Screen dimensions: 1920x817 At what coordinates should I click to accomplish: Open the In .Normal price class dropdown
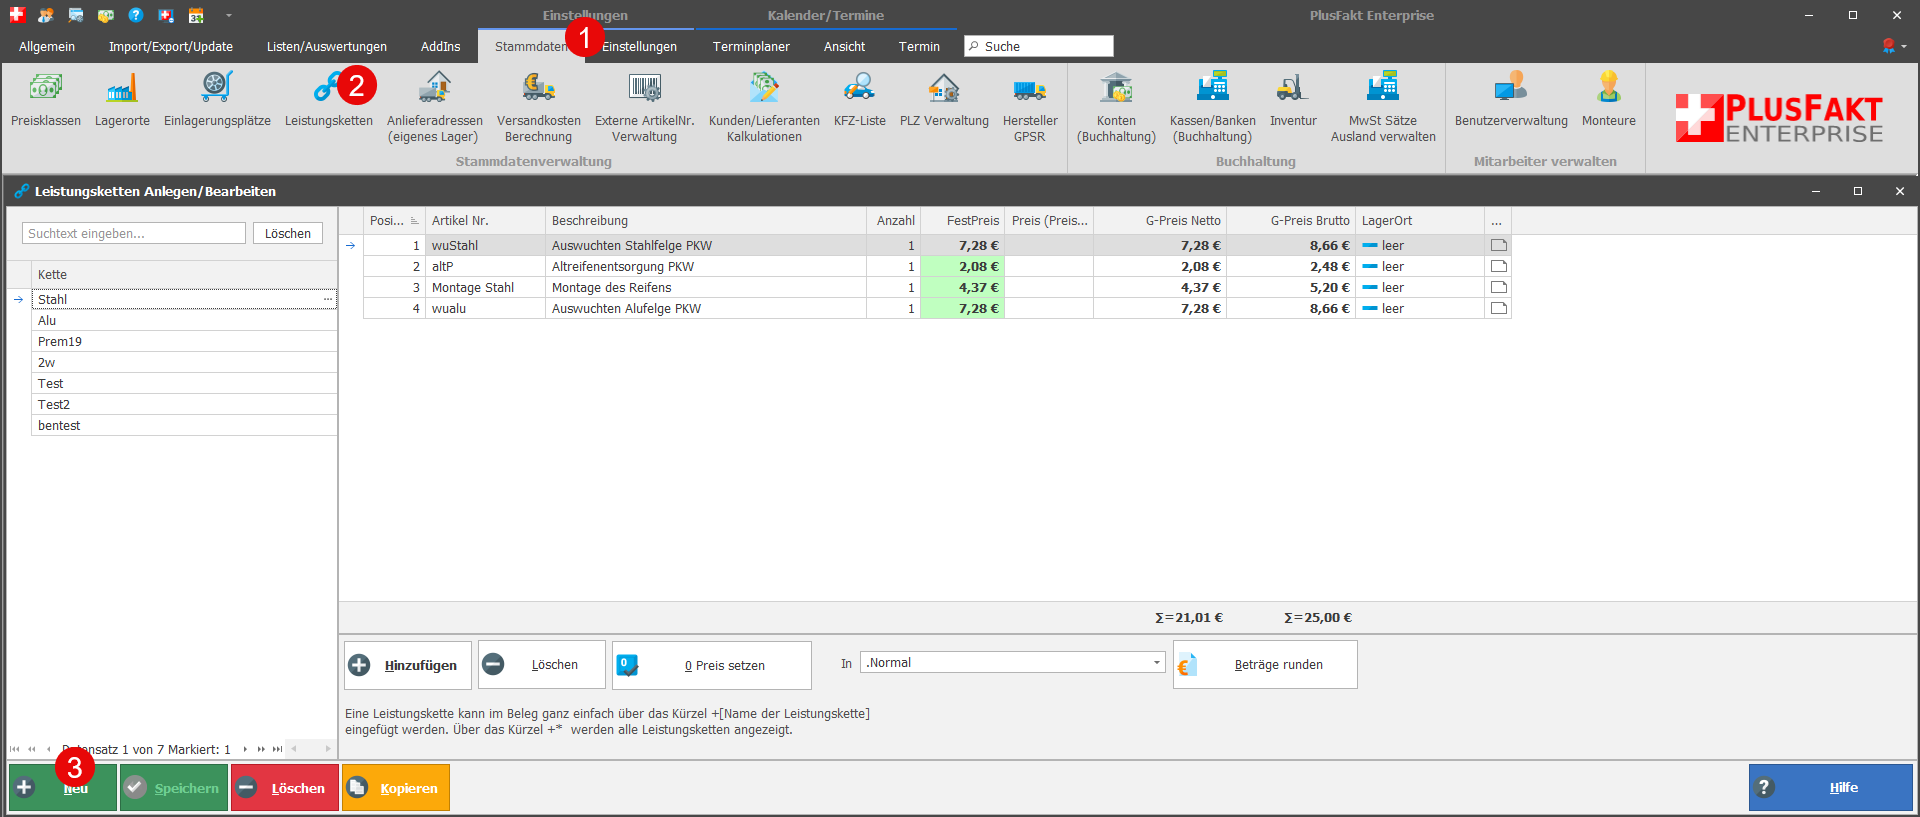click(x=1156, y=662)
